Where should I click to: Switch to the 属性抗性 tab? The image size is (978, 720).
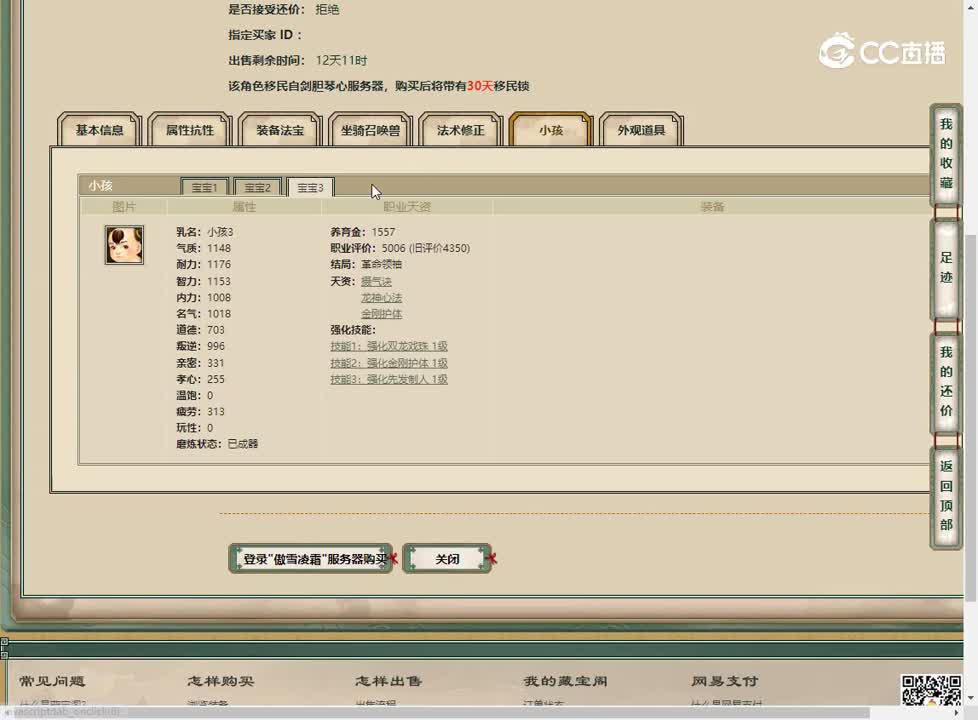190,130
